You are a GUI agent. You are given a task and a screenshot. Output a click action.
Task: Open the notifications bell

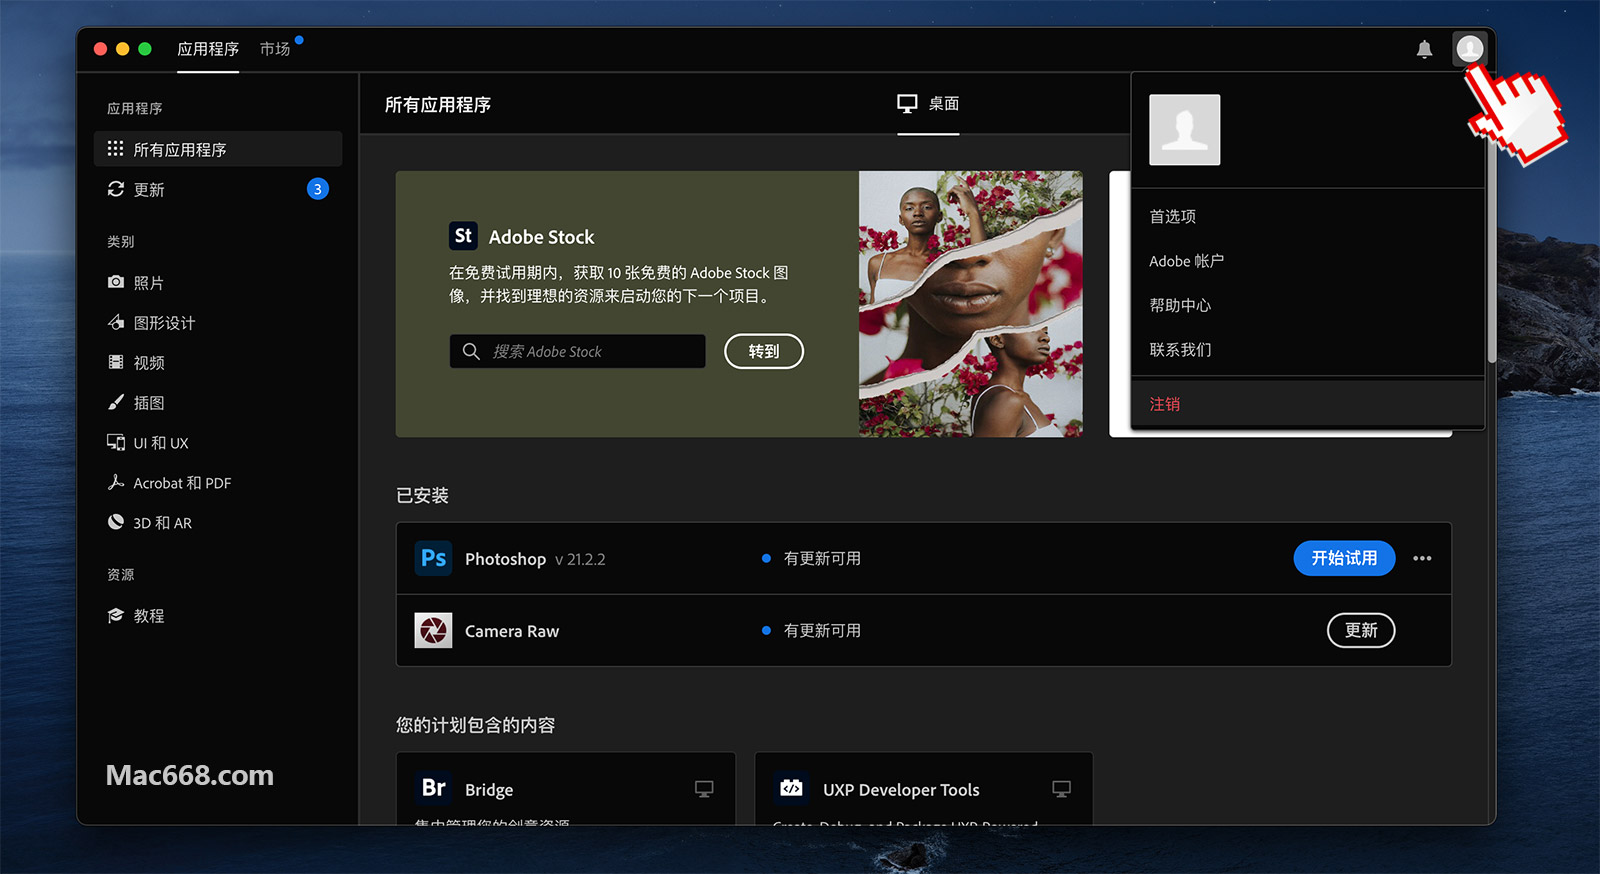coord(1424,49)
